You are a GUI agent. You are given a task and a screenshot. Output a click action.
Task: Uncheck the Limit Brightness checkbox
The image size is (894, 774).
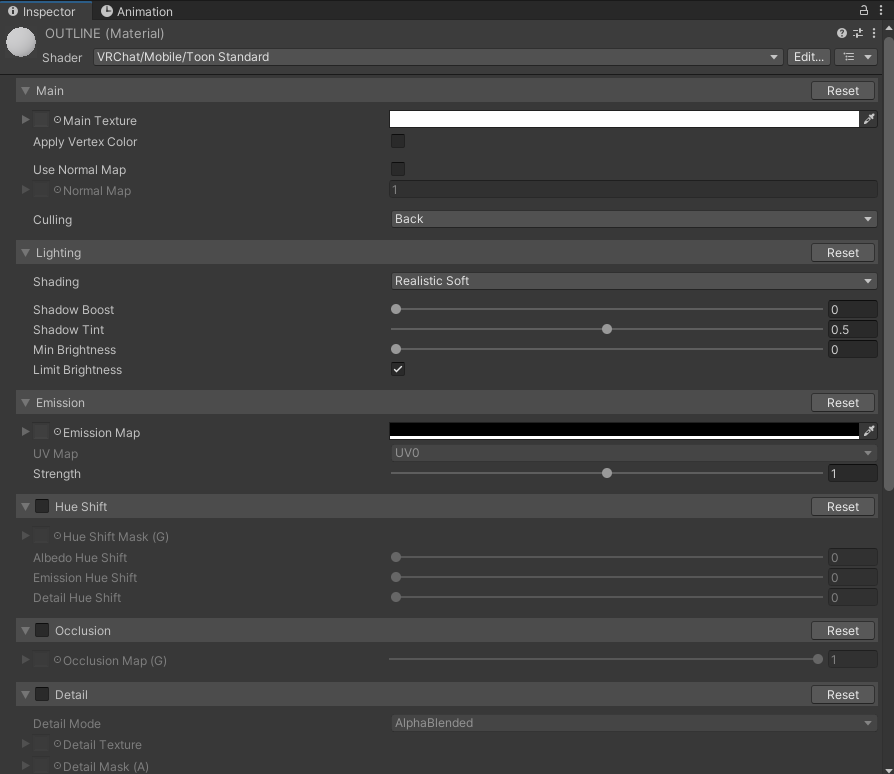click(398, 369)
